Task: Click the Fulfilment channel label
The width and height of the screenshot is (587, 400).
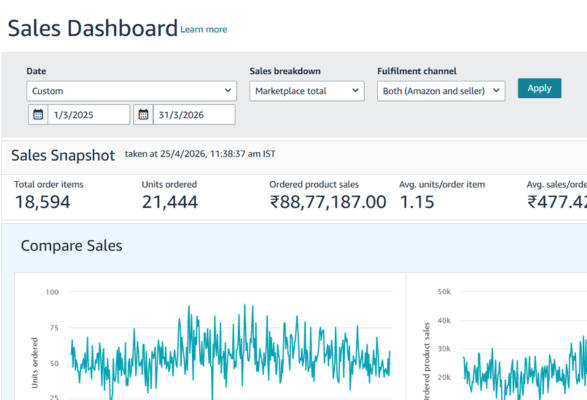Action: (x=417, y=71)
